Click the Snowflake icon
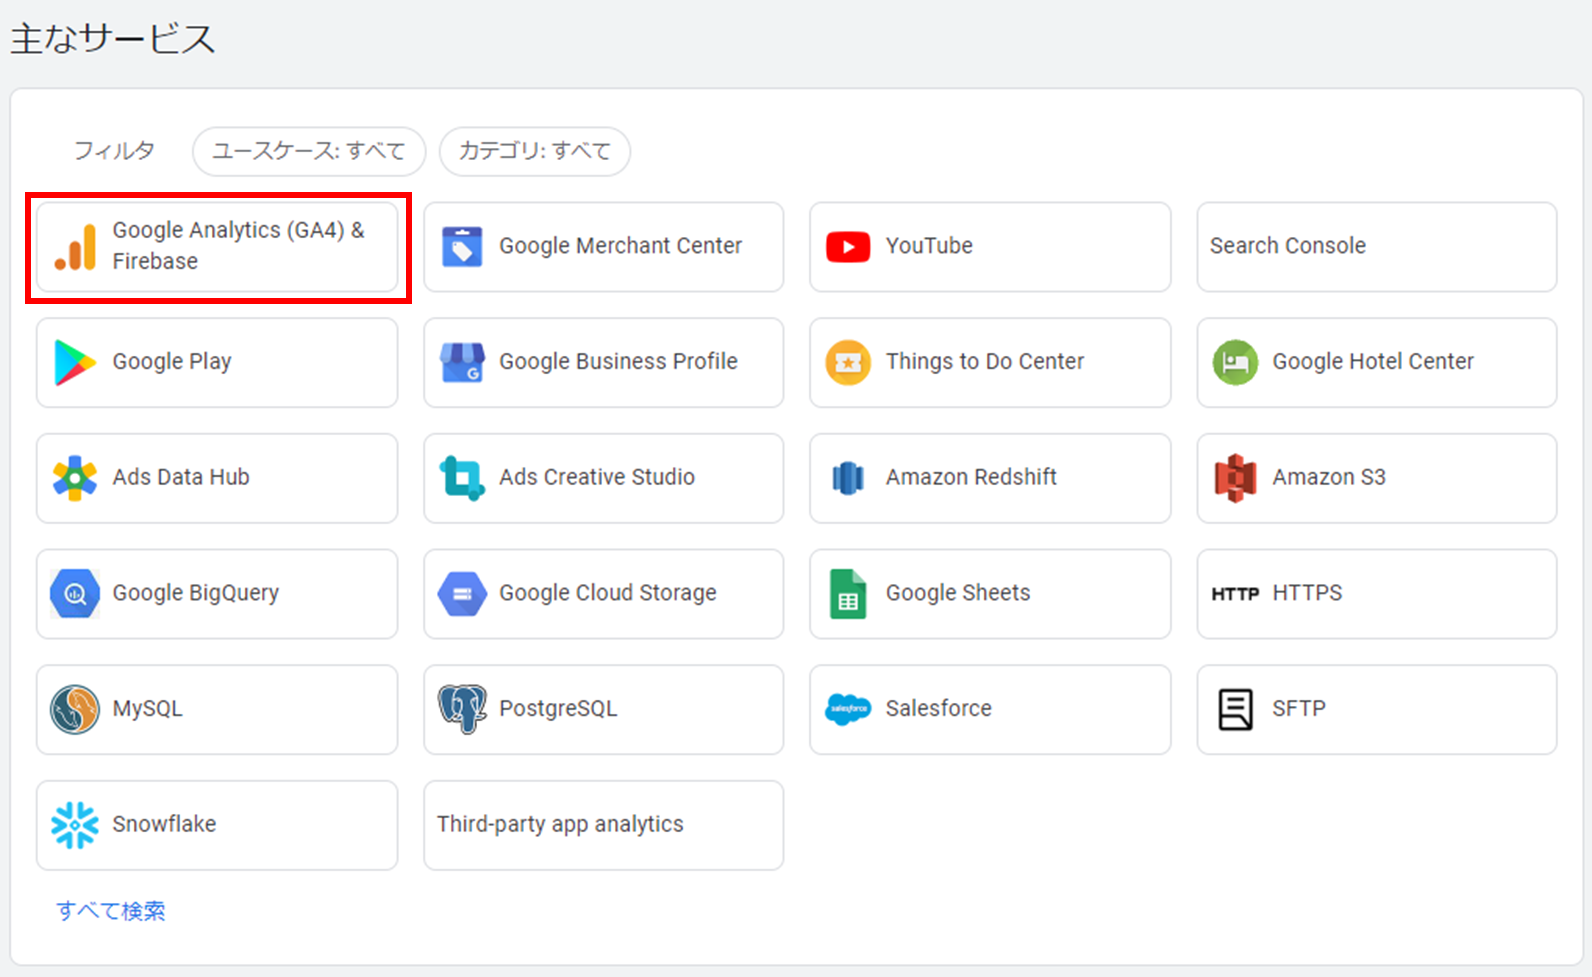Viewport: 1592px width, 977px height. [x=75, y=825]
